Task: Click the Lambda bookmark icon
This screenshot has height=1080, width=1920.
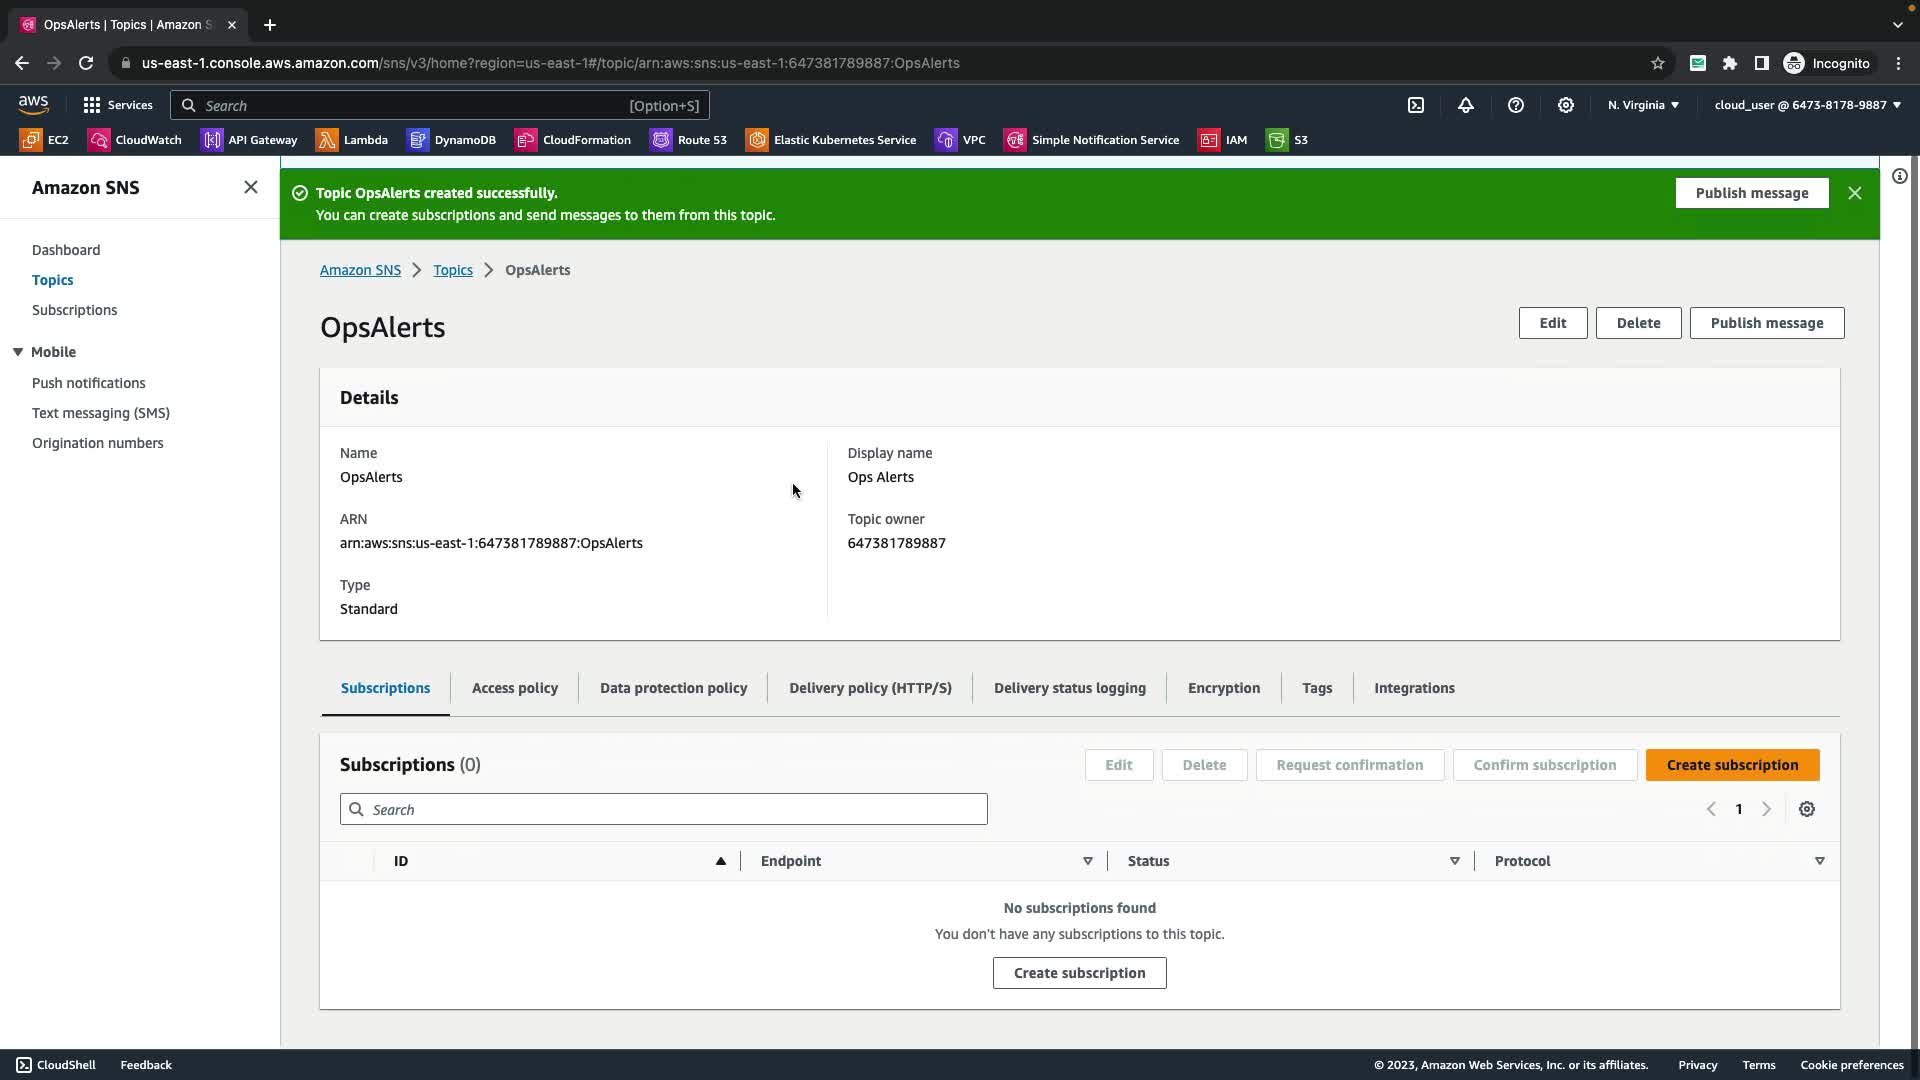Action: pos(327,140)
